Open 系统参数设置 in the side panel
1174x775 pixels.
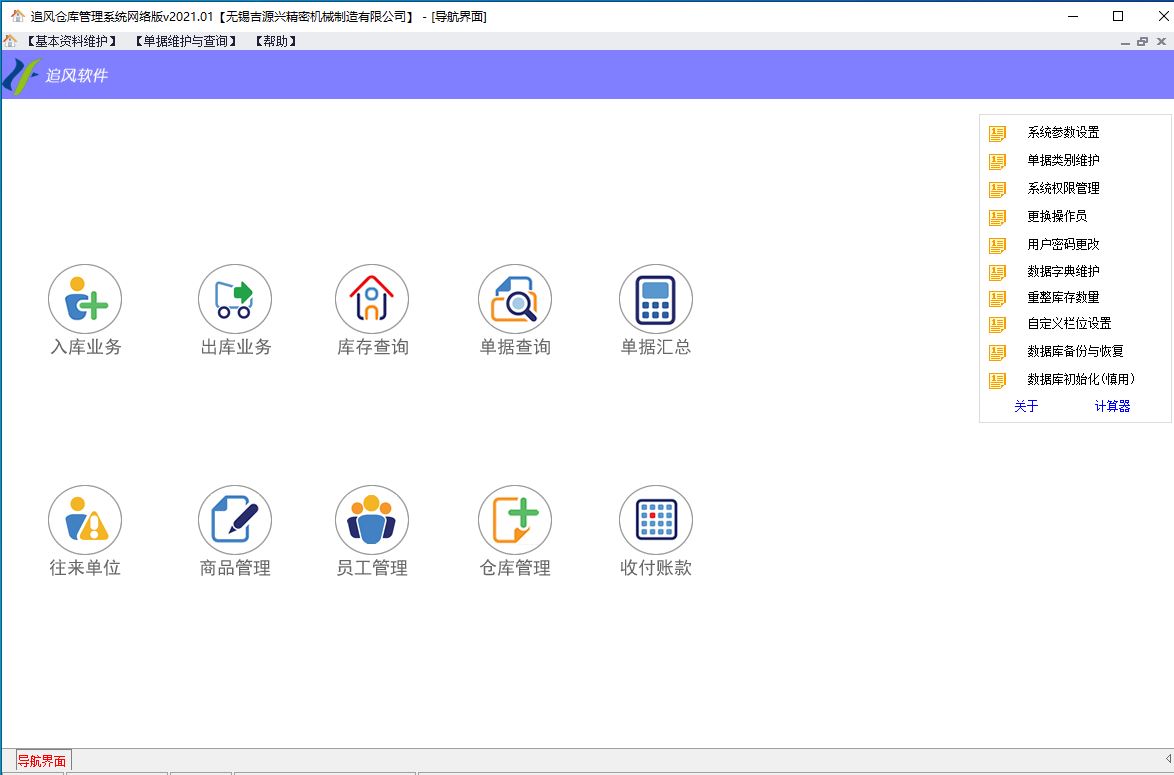tap(1063, 133)
